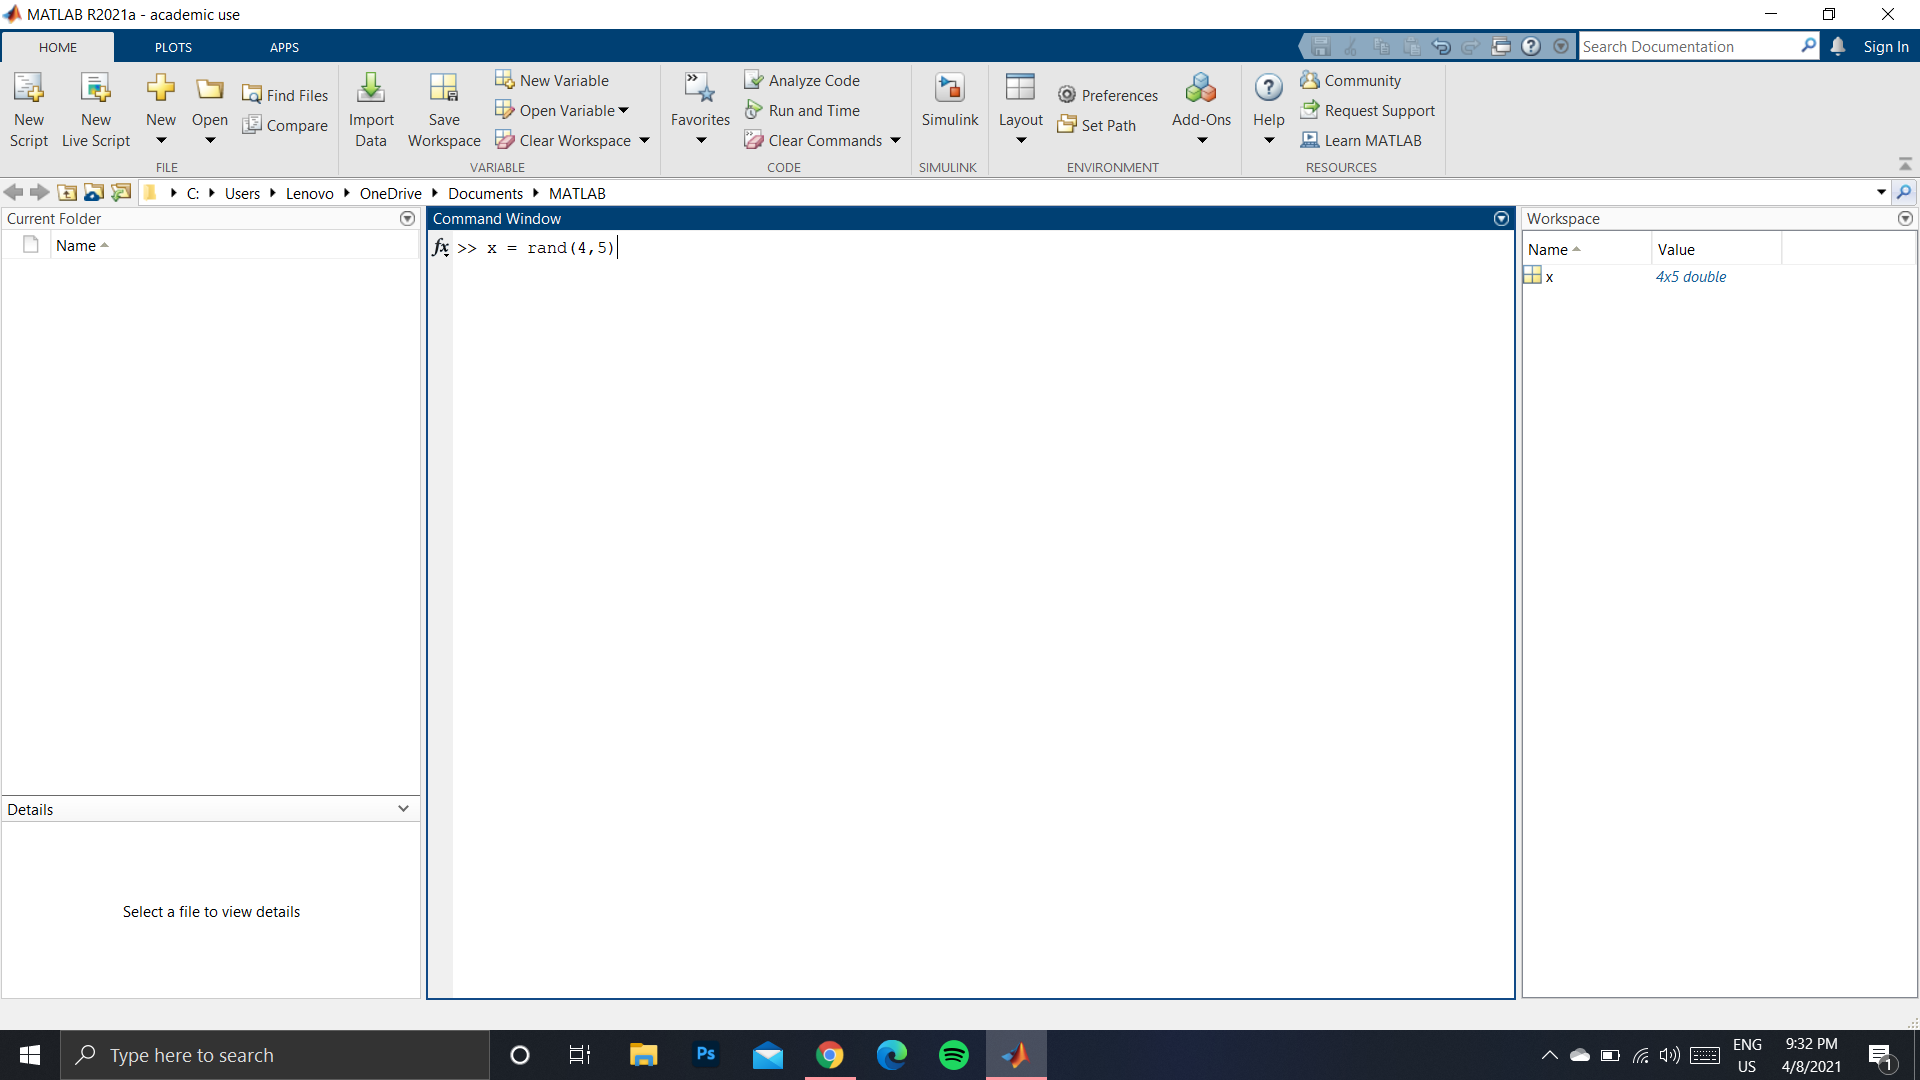Run and Time the code
The image size is (1920, 1080).
[x=803, y=110]
